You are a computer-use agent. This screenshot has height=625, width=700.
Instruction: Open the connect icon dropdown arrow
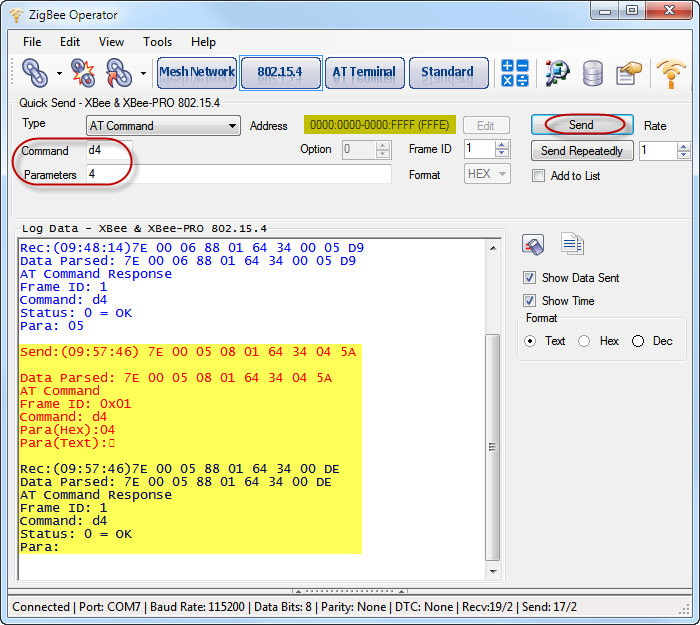pos(59,73)
